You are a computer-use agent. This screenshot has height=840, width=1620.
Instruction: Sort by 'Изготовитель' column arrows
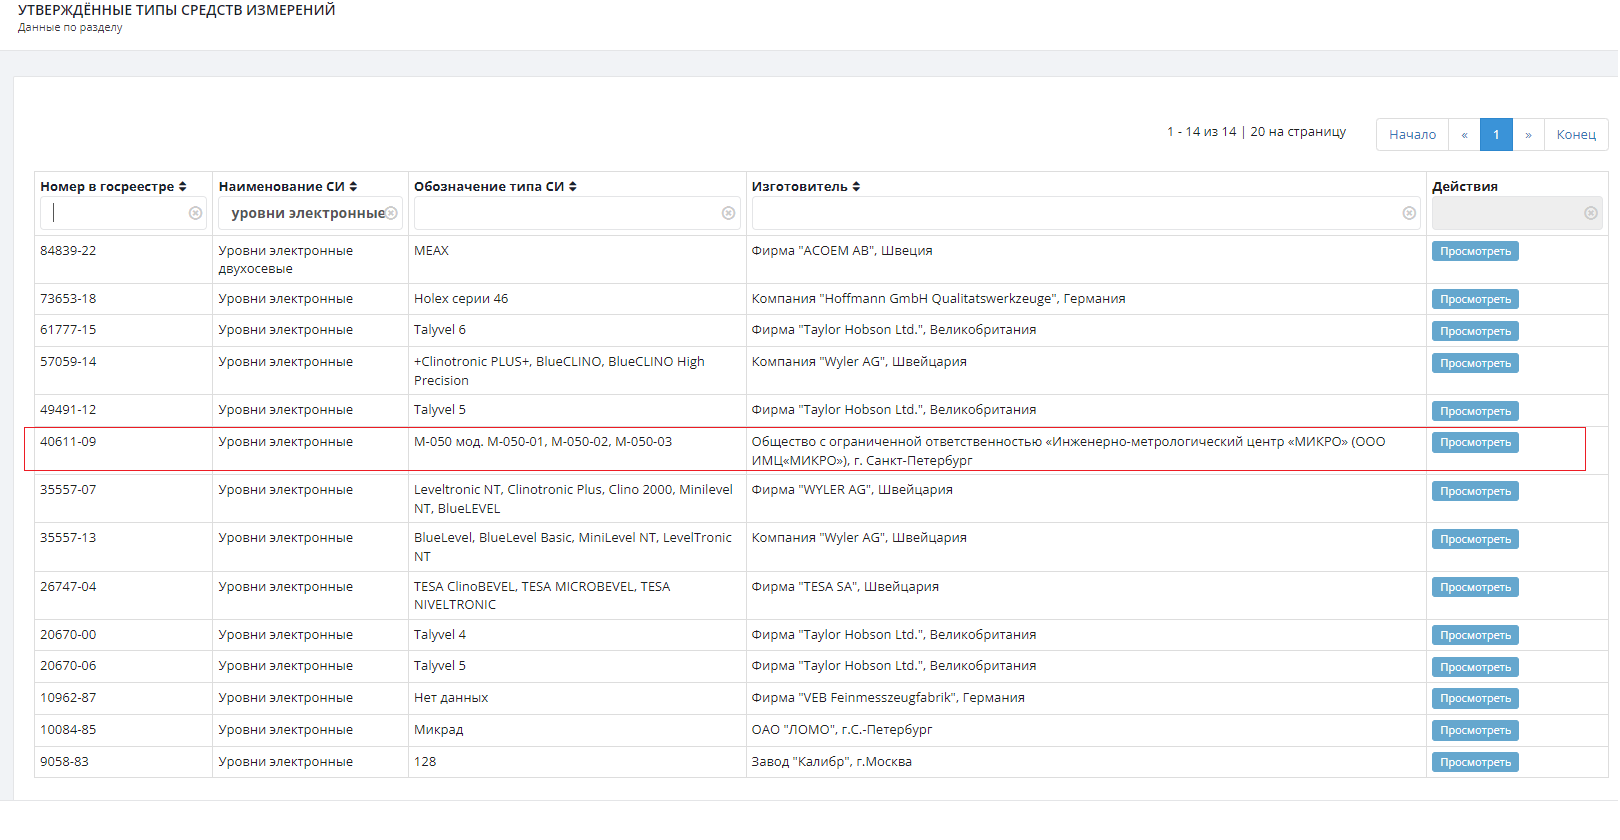(856, 187)
